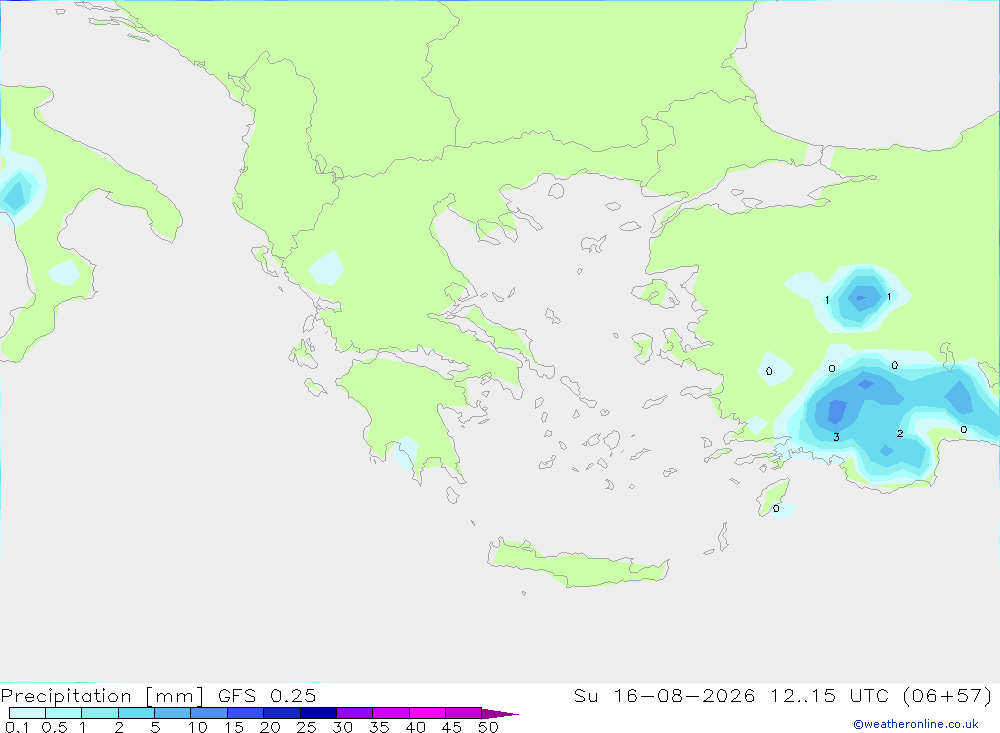1000x733 pixels.
Task: Pick the 25–30 mm dark navy legend swatch
Action: [318, 713]
